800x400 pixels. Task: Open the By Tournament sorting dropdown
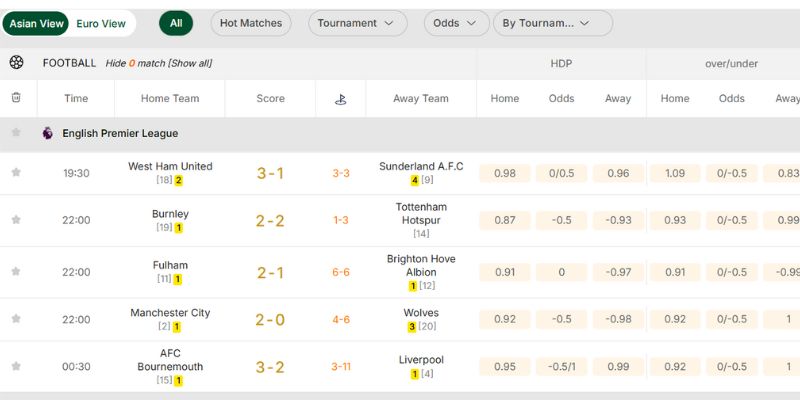tap(552, 23)
